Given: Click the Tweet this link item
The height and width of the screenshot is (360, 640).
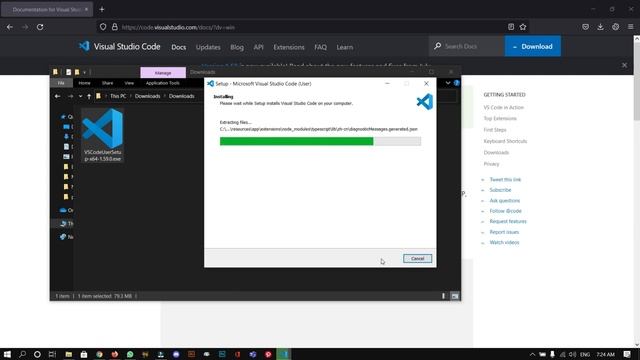Looking at the screenshot, I should pos(505,180).
